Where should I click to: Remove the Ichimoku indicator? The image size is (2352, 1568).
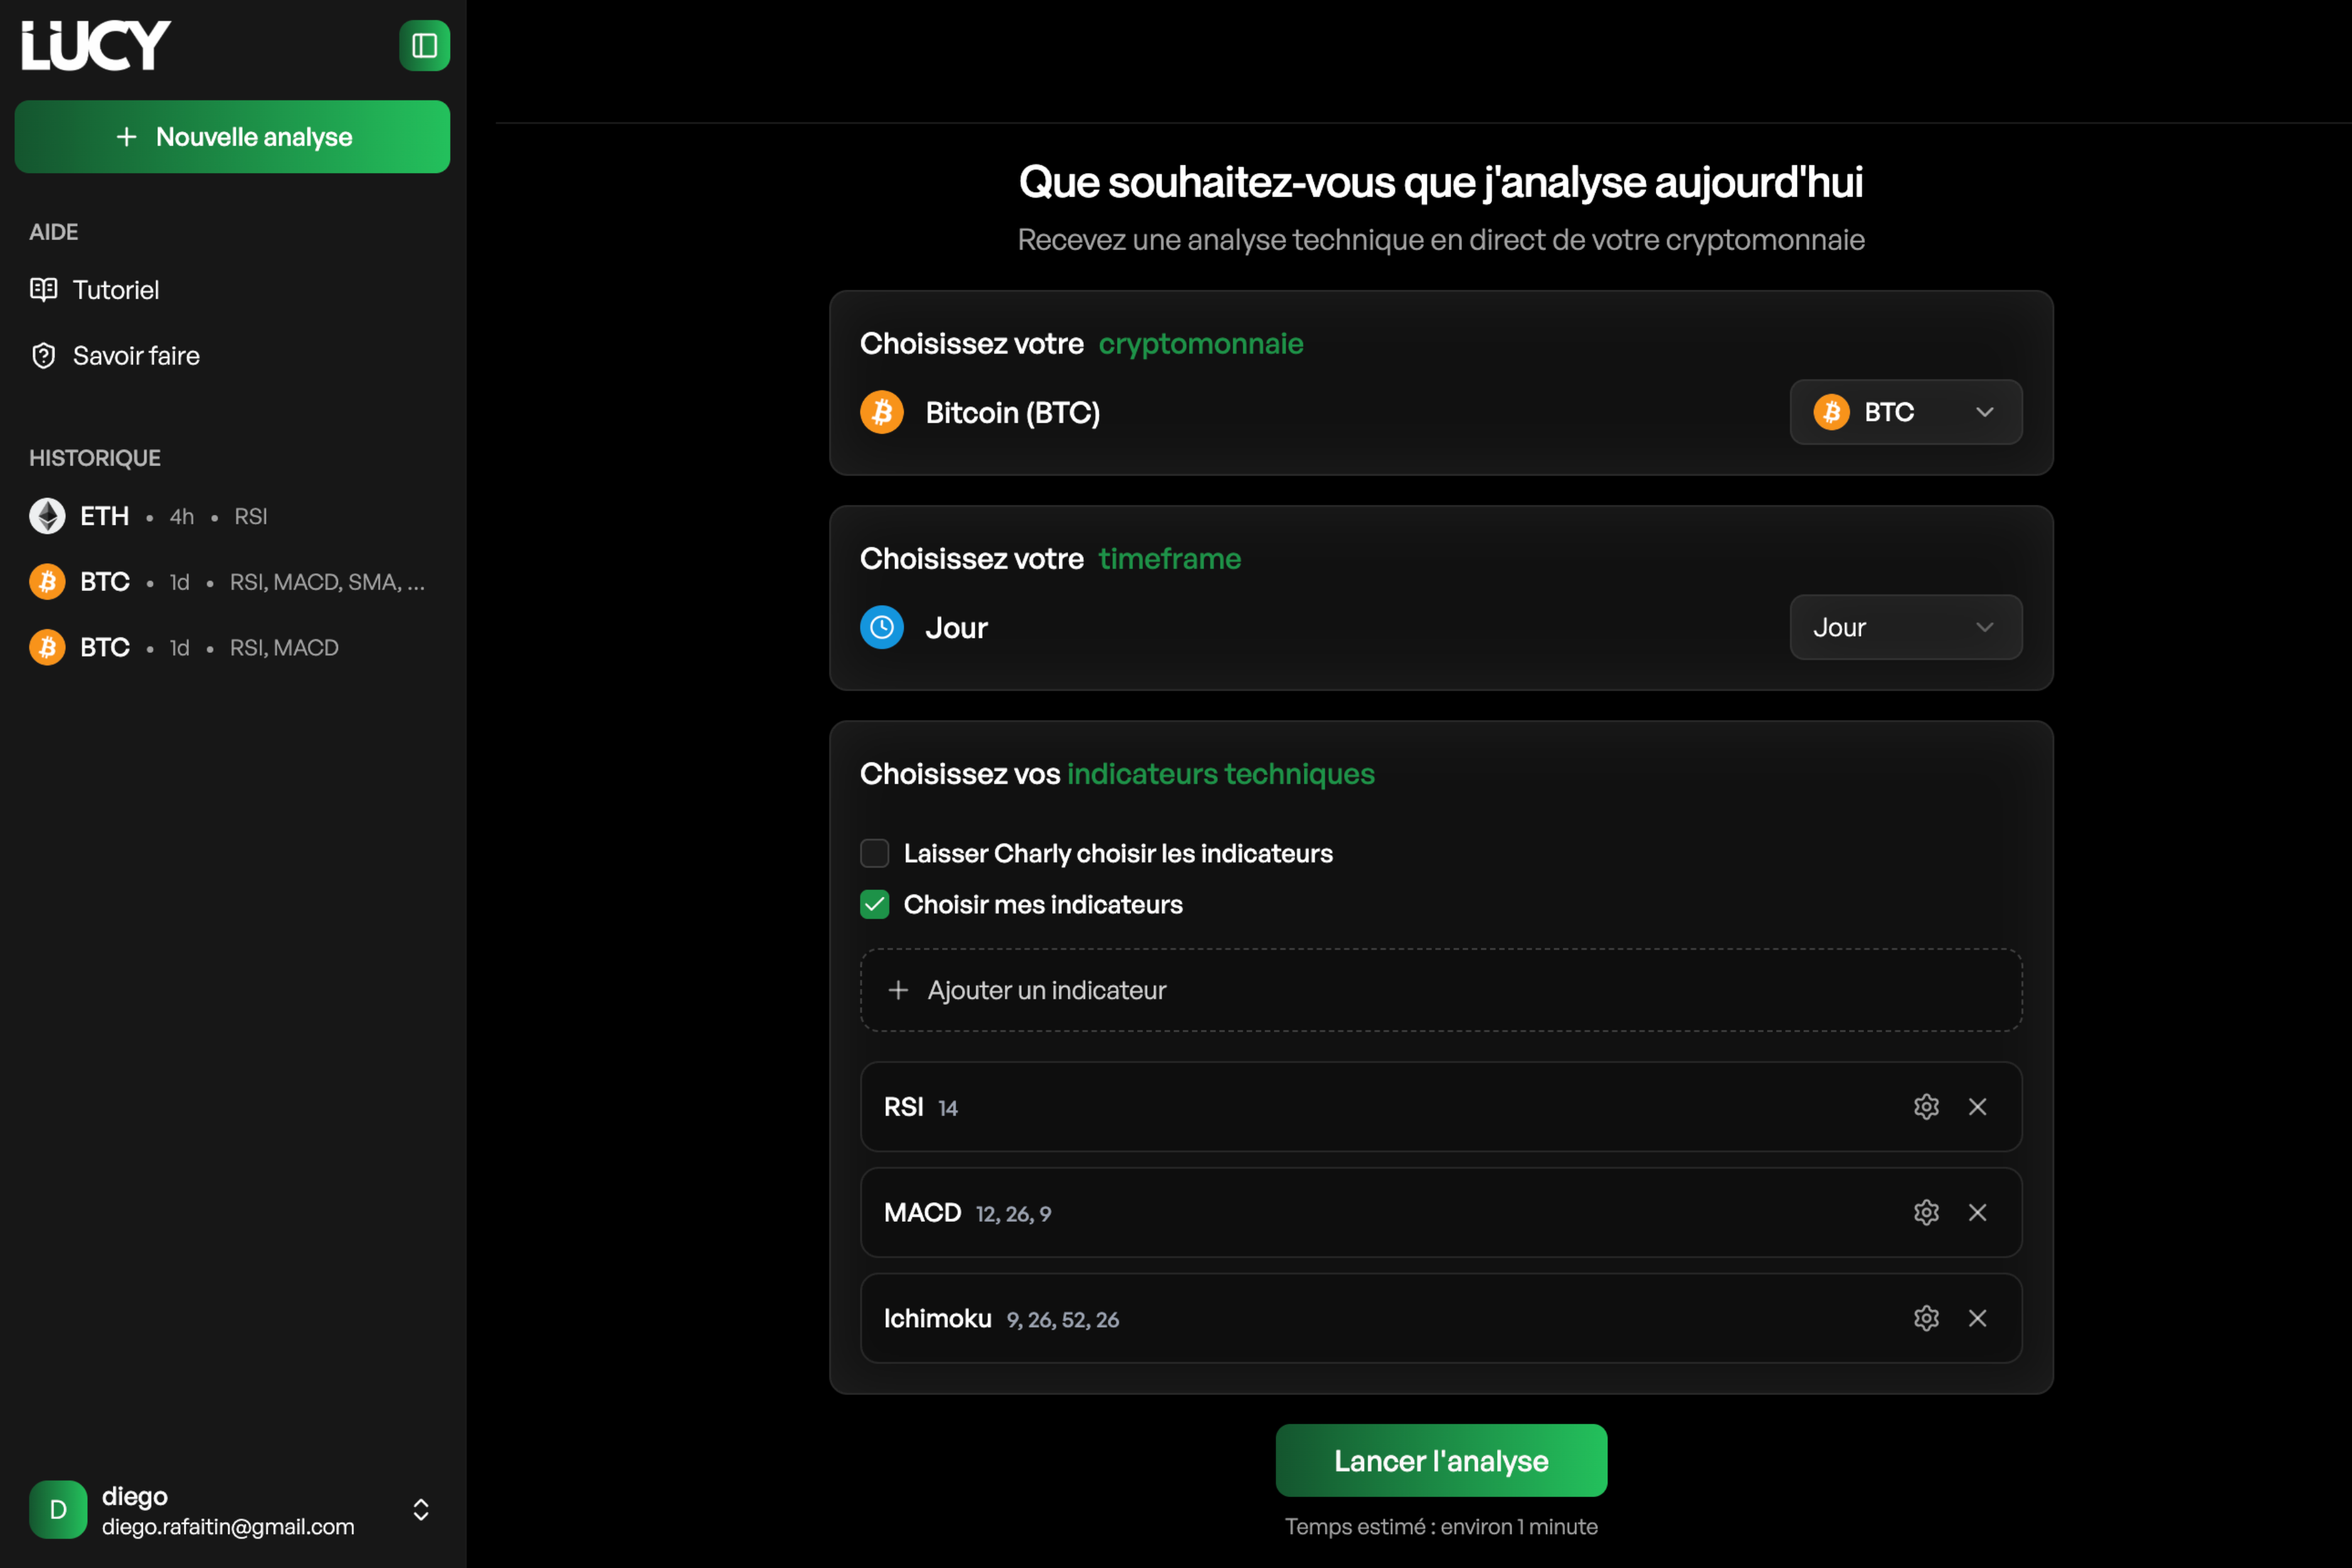click(x=1977, y=1319)
